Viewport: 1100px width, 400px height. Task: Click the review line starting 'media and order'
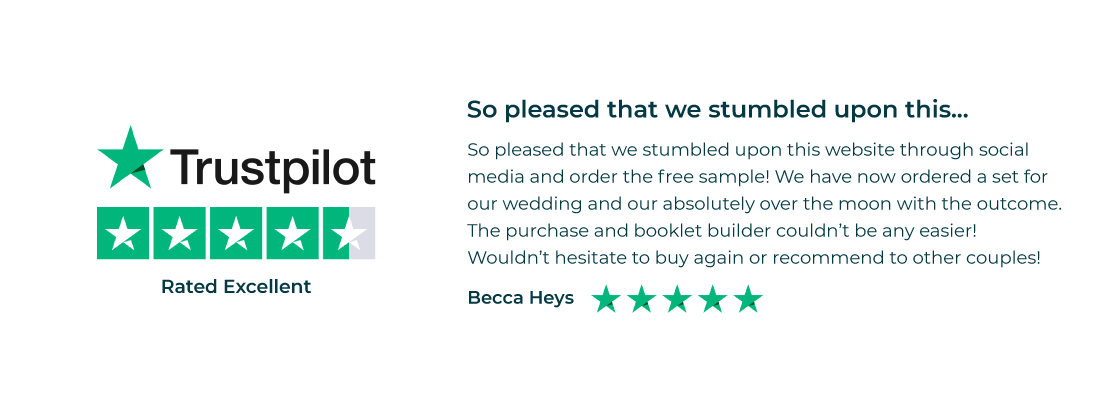click(763, 177)
